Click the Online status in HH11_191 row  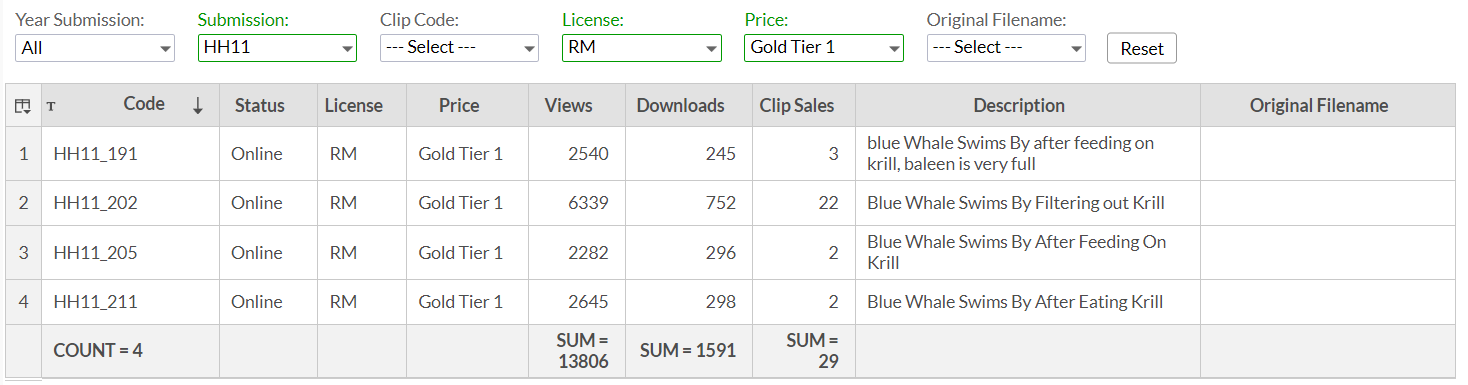click(x=257, y=154)
